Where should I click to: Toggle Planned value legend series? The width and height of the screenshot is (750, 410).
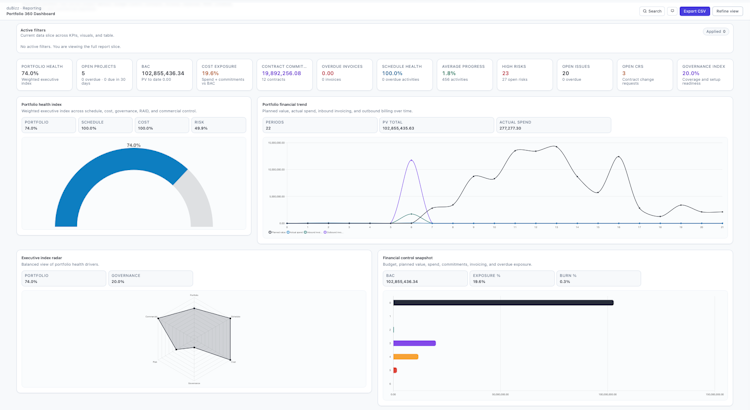coord(277,232)
